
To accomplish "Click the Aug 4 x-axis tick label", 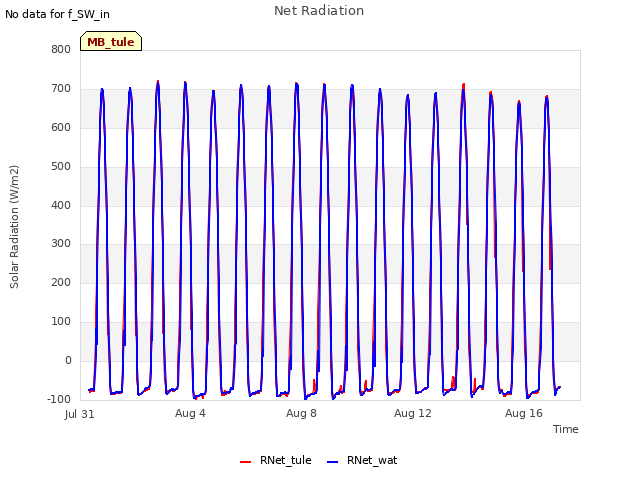I will (x=190, y=413).
